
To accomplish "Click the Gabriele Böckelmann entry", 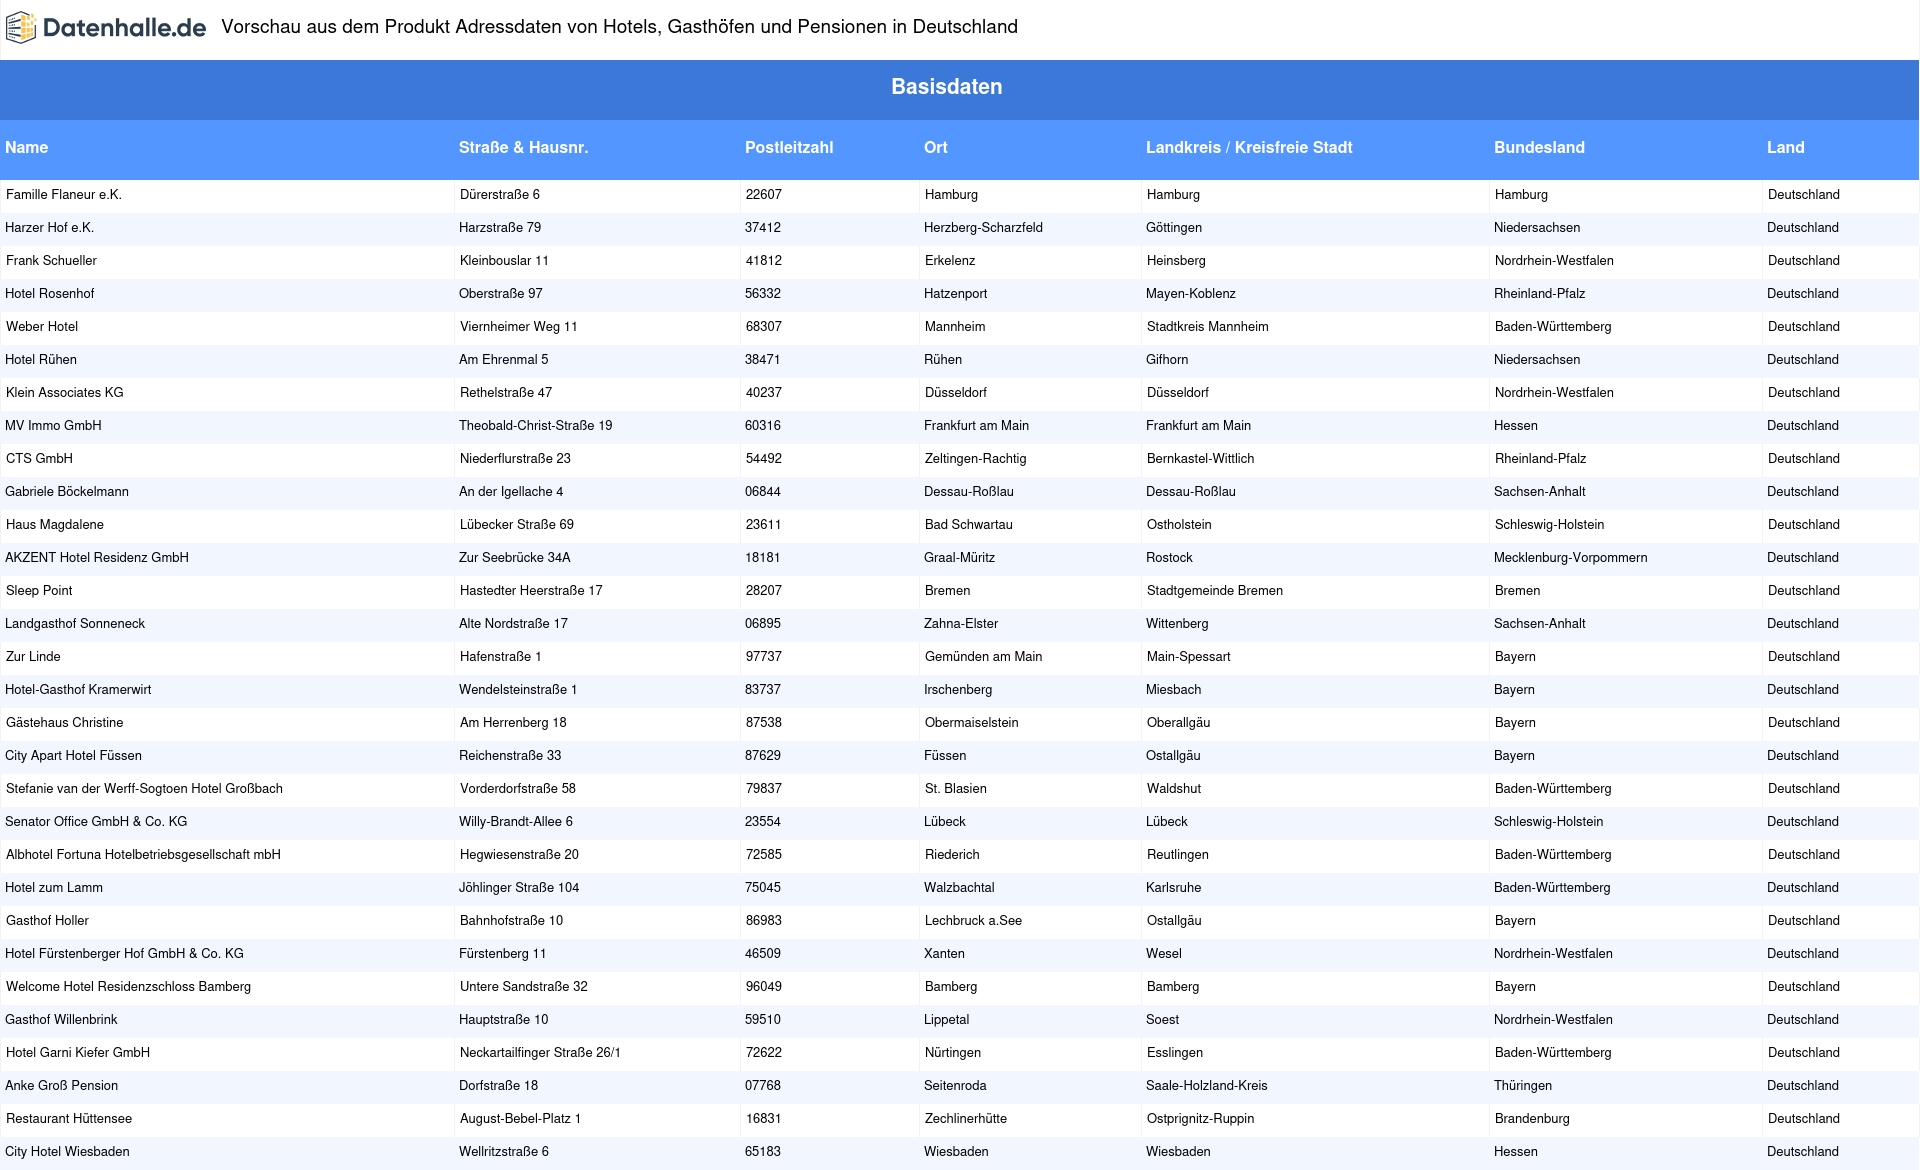I will (x=67, y=492).
